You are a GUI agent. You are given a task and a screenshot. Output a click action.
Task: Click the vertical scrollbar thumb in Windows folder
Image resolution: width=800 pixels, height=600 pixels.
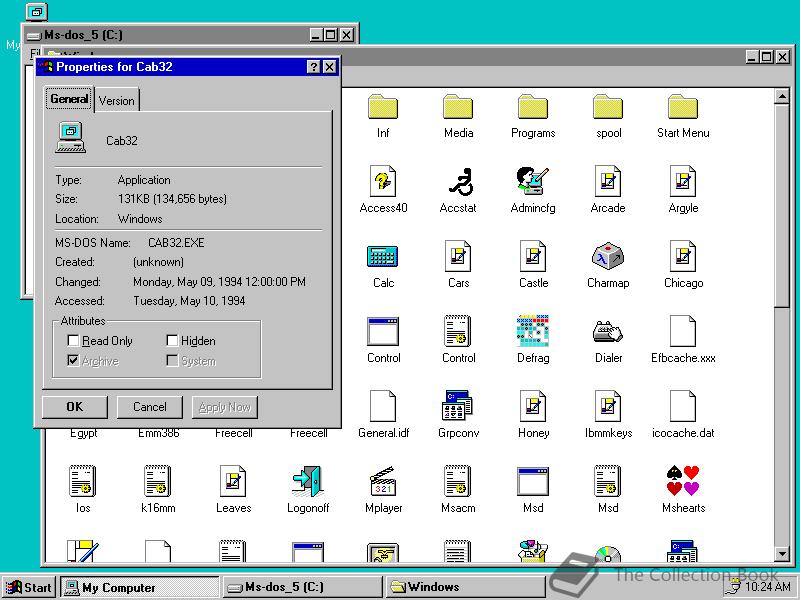coord(782,205)
